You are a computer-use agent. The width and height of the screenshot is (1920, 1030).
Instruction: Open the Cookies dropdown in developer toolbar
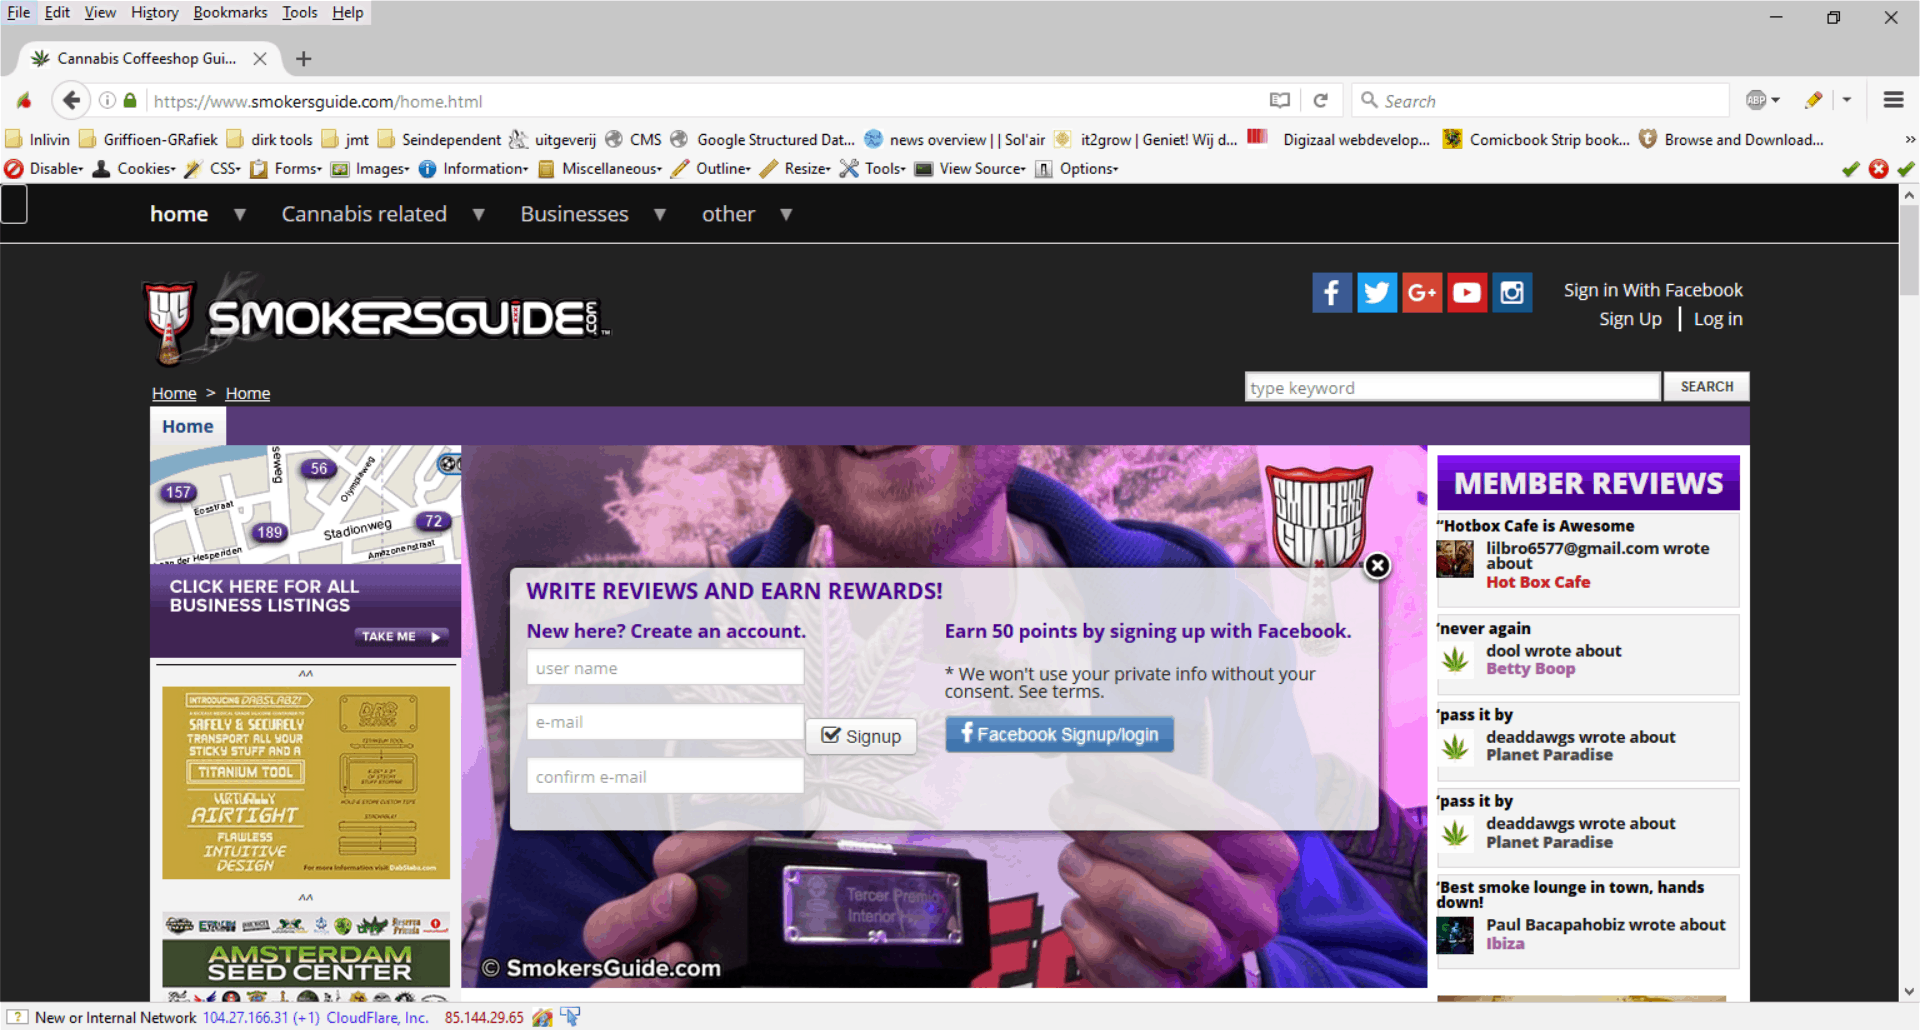134,169
